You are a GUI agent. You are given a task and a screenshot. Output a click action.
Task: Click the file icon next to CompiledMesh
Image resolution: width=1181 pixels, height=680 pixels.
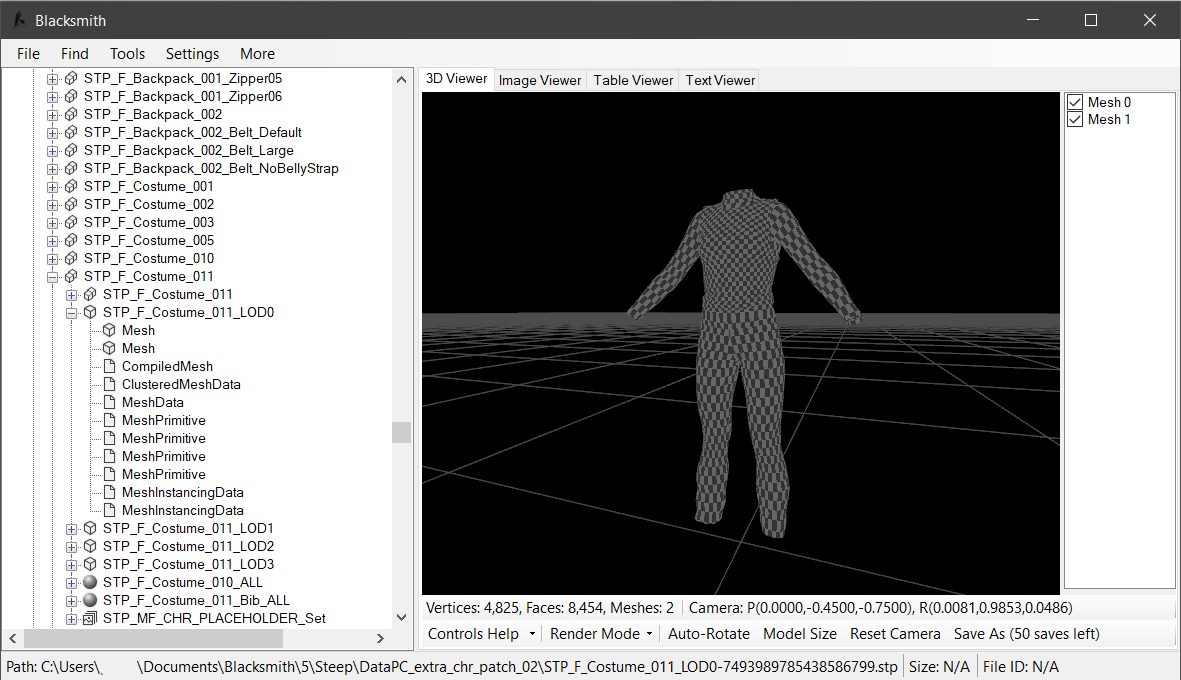pos(109,366)
